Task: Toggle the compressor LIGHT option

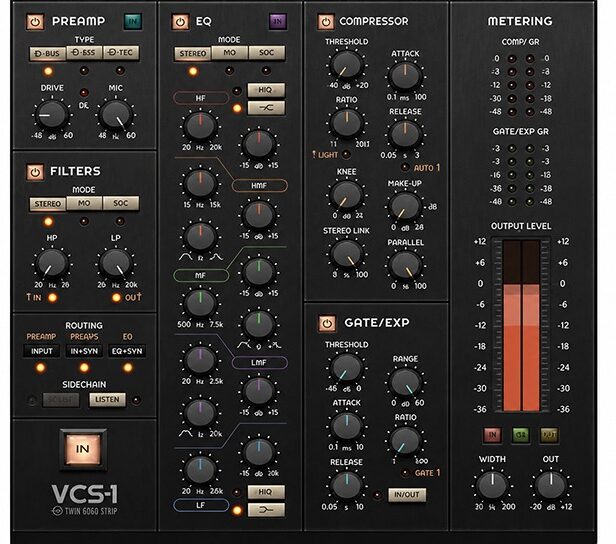Action: point(346,155)
